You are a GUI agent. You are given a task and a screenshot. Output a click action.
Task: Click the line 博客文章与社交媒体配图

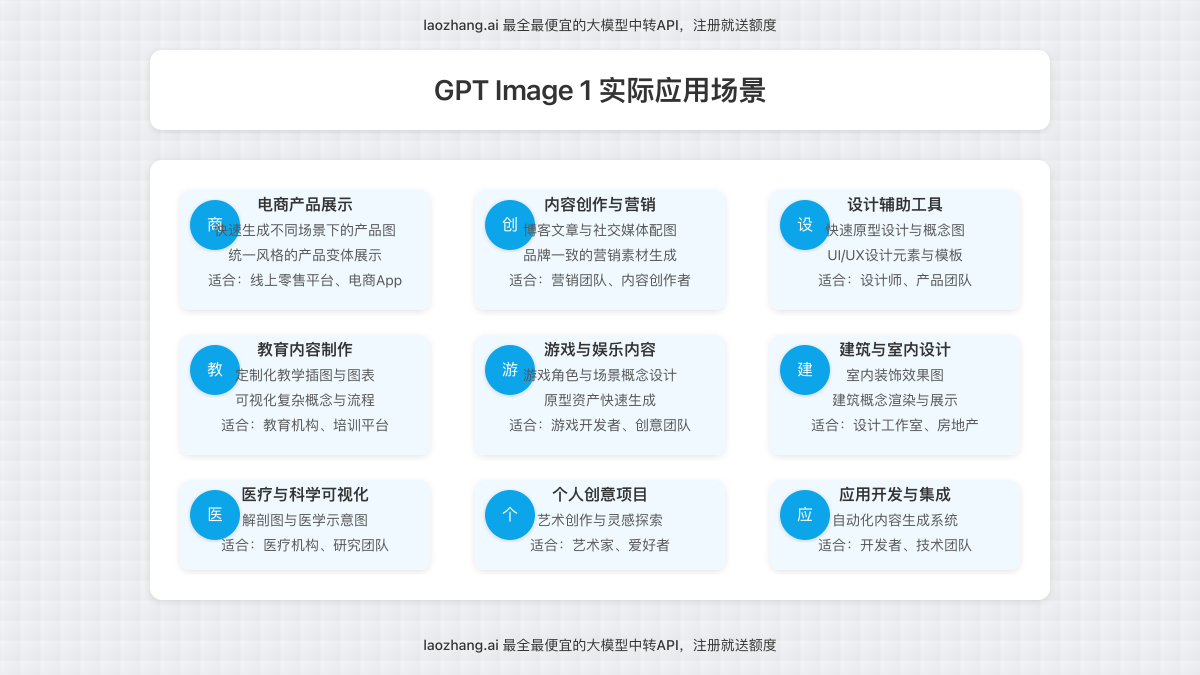(x=600, y=230)
